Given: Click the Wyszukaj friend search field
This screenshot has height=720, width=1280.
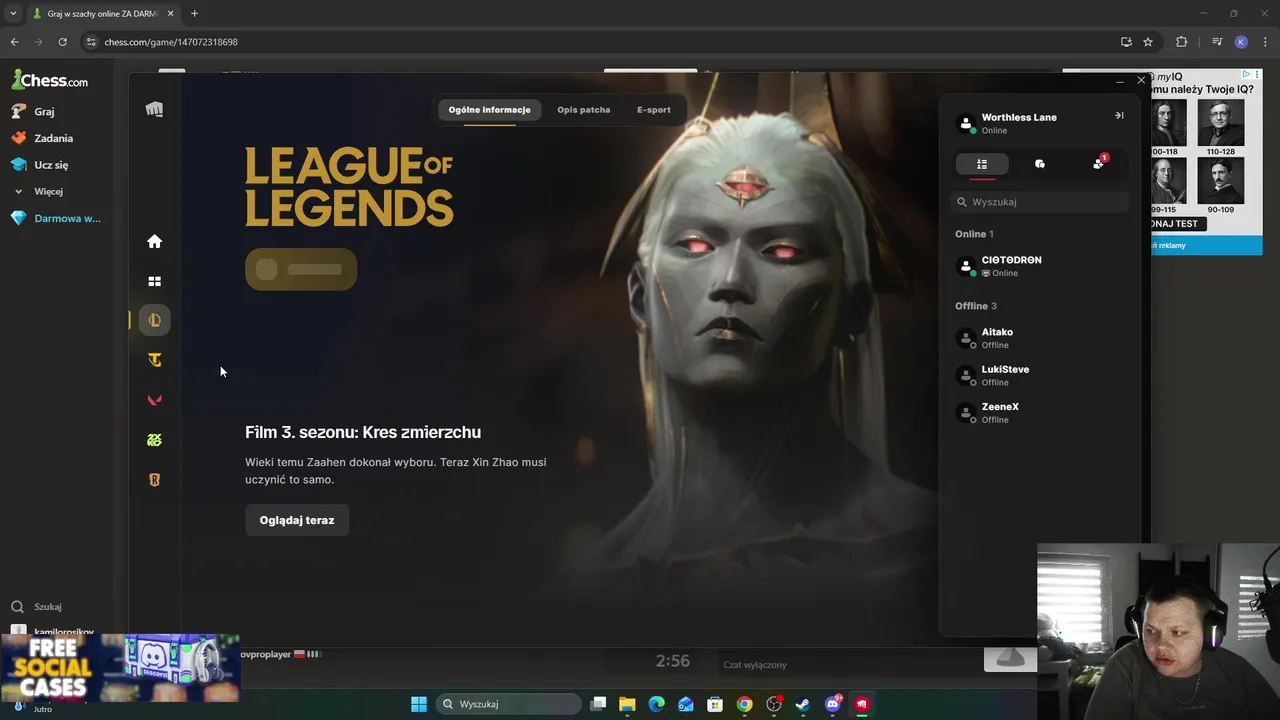Looking at the screenshot, I should coord(1040,202).
